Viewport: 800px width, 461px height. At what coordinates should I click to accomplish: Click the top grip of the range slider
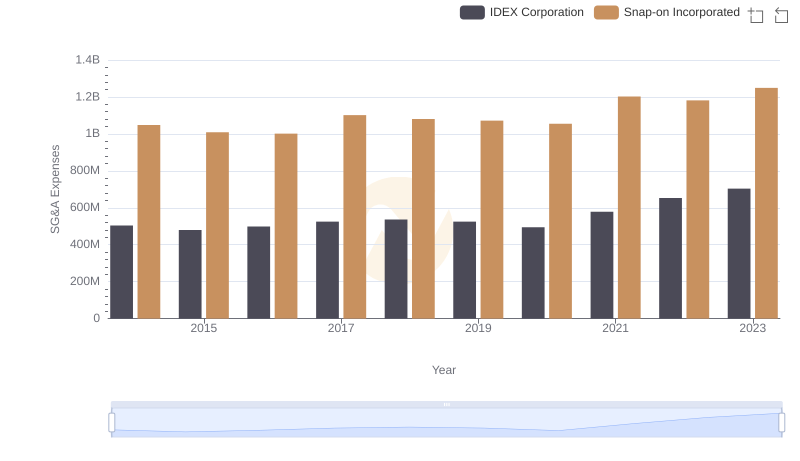[x=446, y=404]
